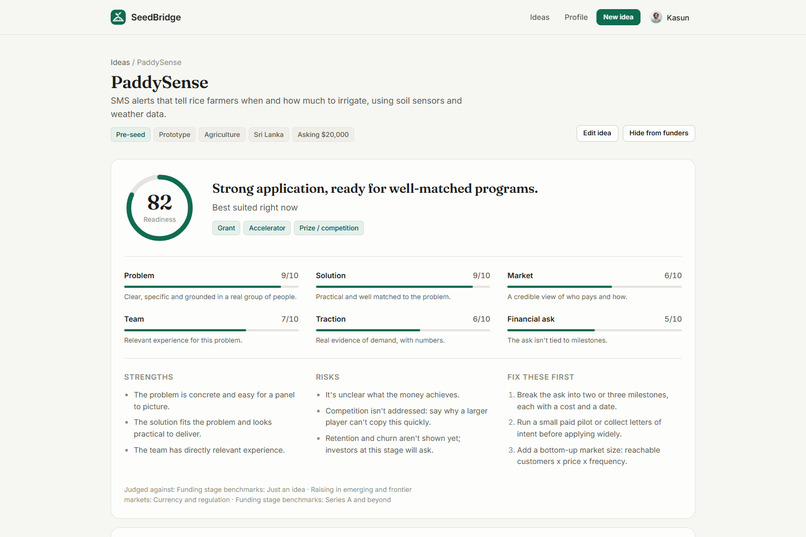Image resolution: width=806 pixels, height=537 pixels.
Task: Click 'Best suited right now' label
Action: click(x=255, y=208)
